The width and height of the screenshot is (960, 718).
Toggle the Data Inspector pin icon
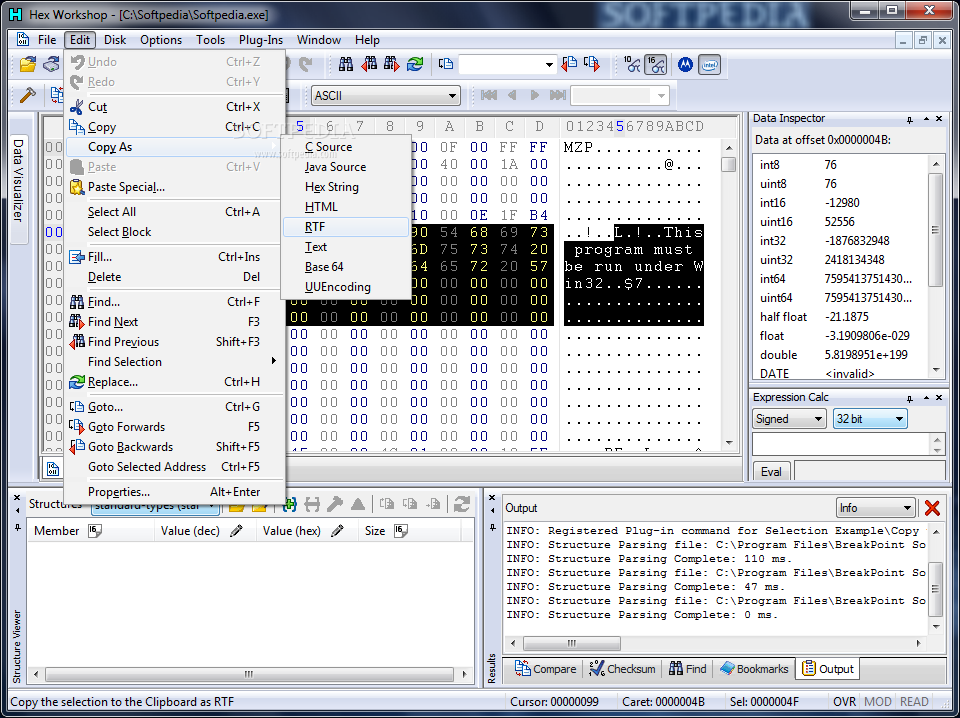click(910, 119)
